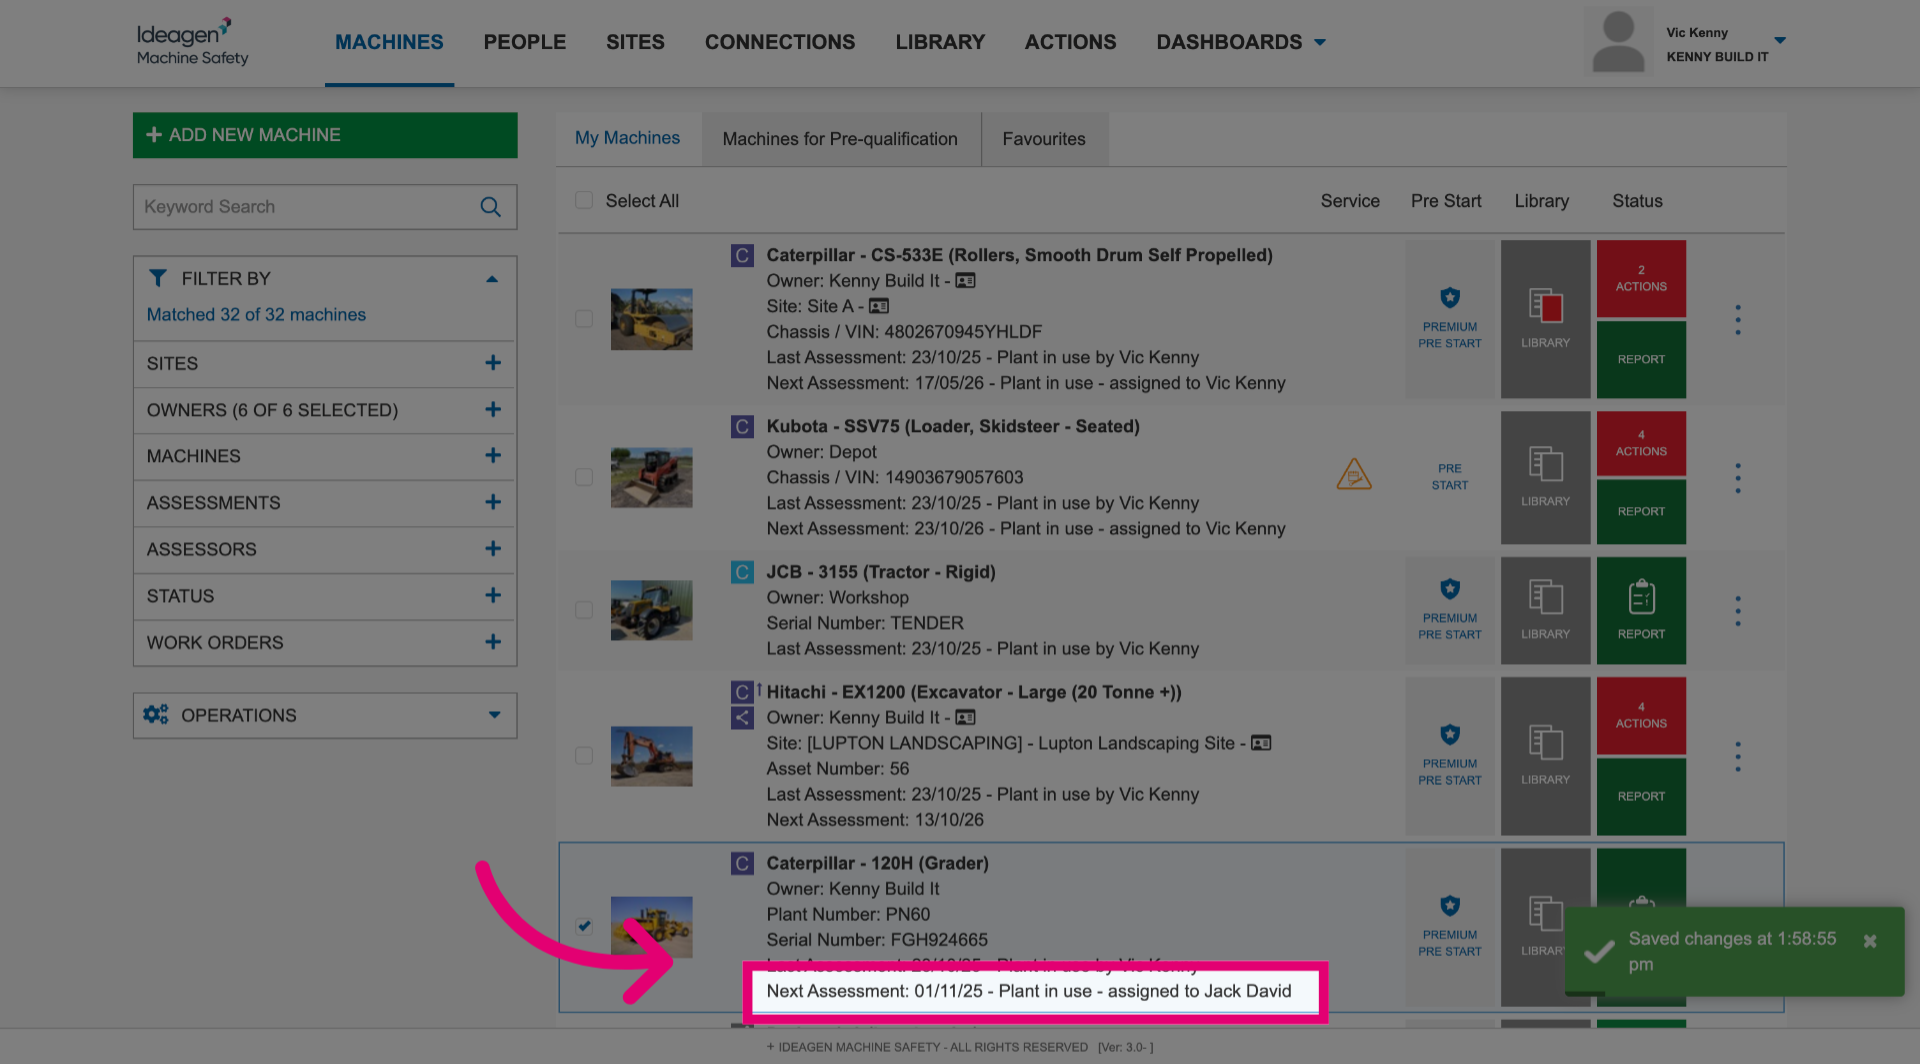Open more options for JCB 3155
This screenshot has width=1920, height=1064.
(1738, 611)
